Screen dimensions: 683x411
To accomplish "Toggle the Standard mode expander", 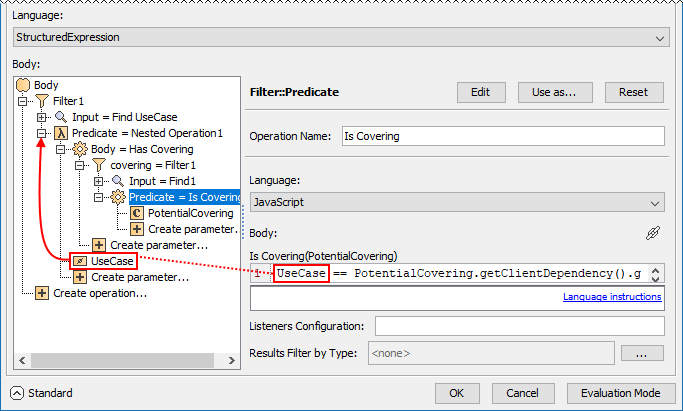I will point(17,393).
